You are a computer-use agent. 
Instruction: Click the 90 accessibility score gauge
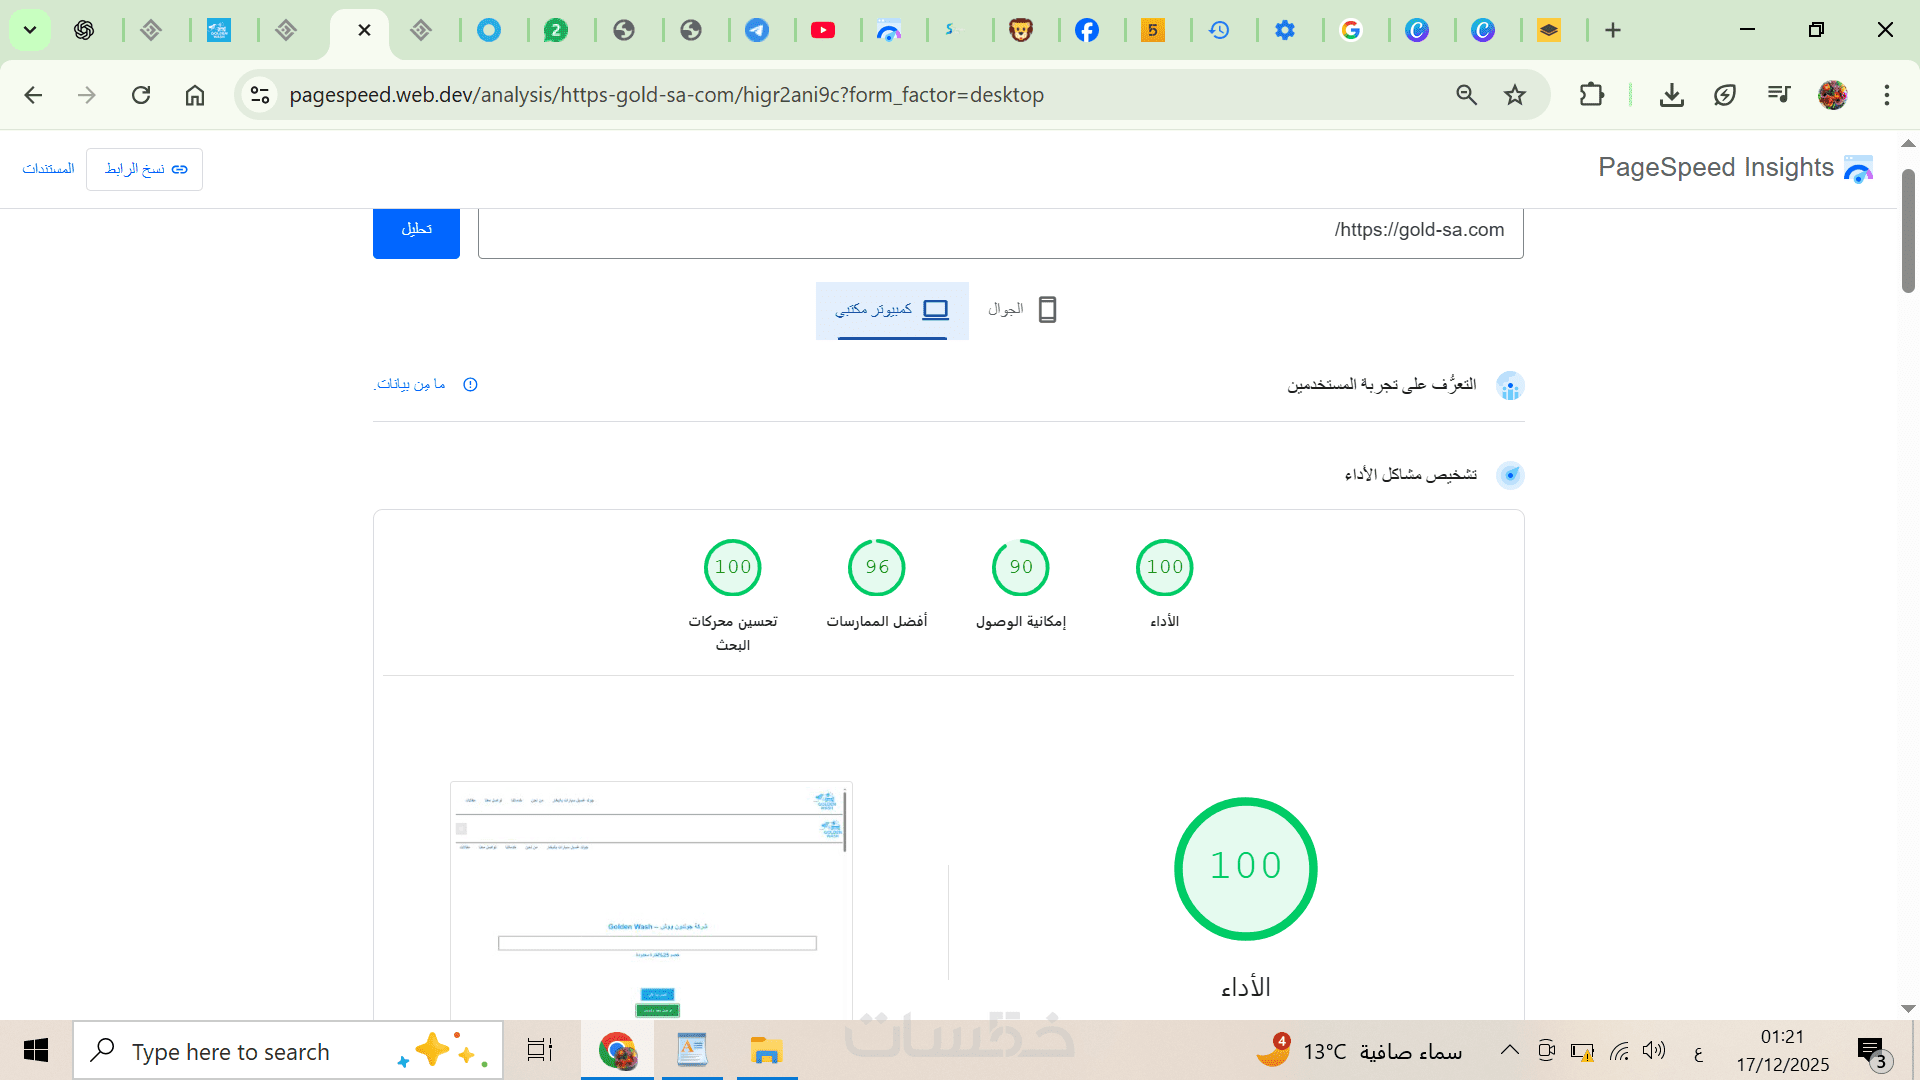1020,567
